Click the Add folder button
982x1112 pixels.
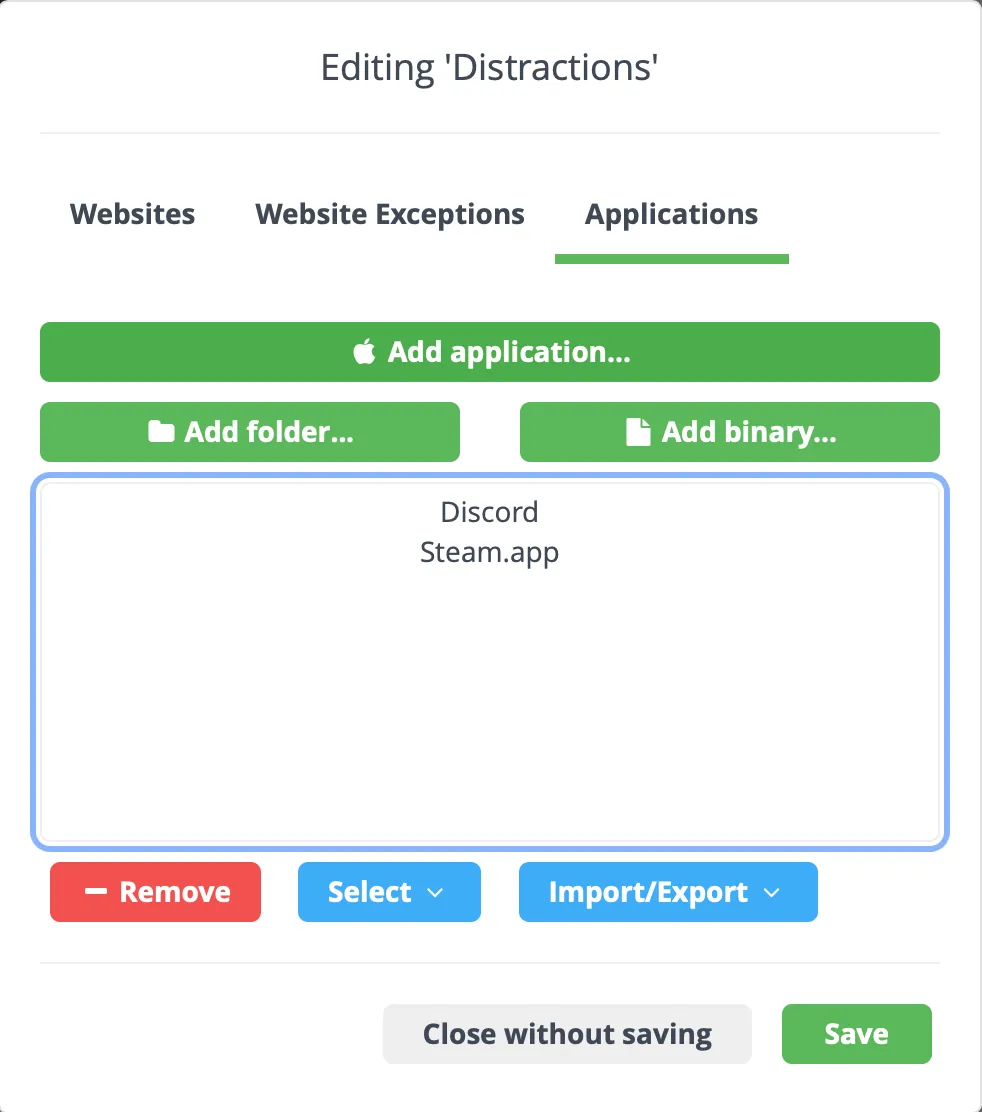pyautogui.click(x=249, y=431)
